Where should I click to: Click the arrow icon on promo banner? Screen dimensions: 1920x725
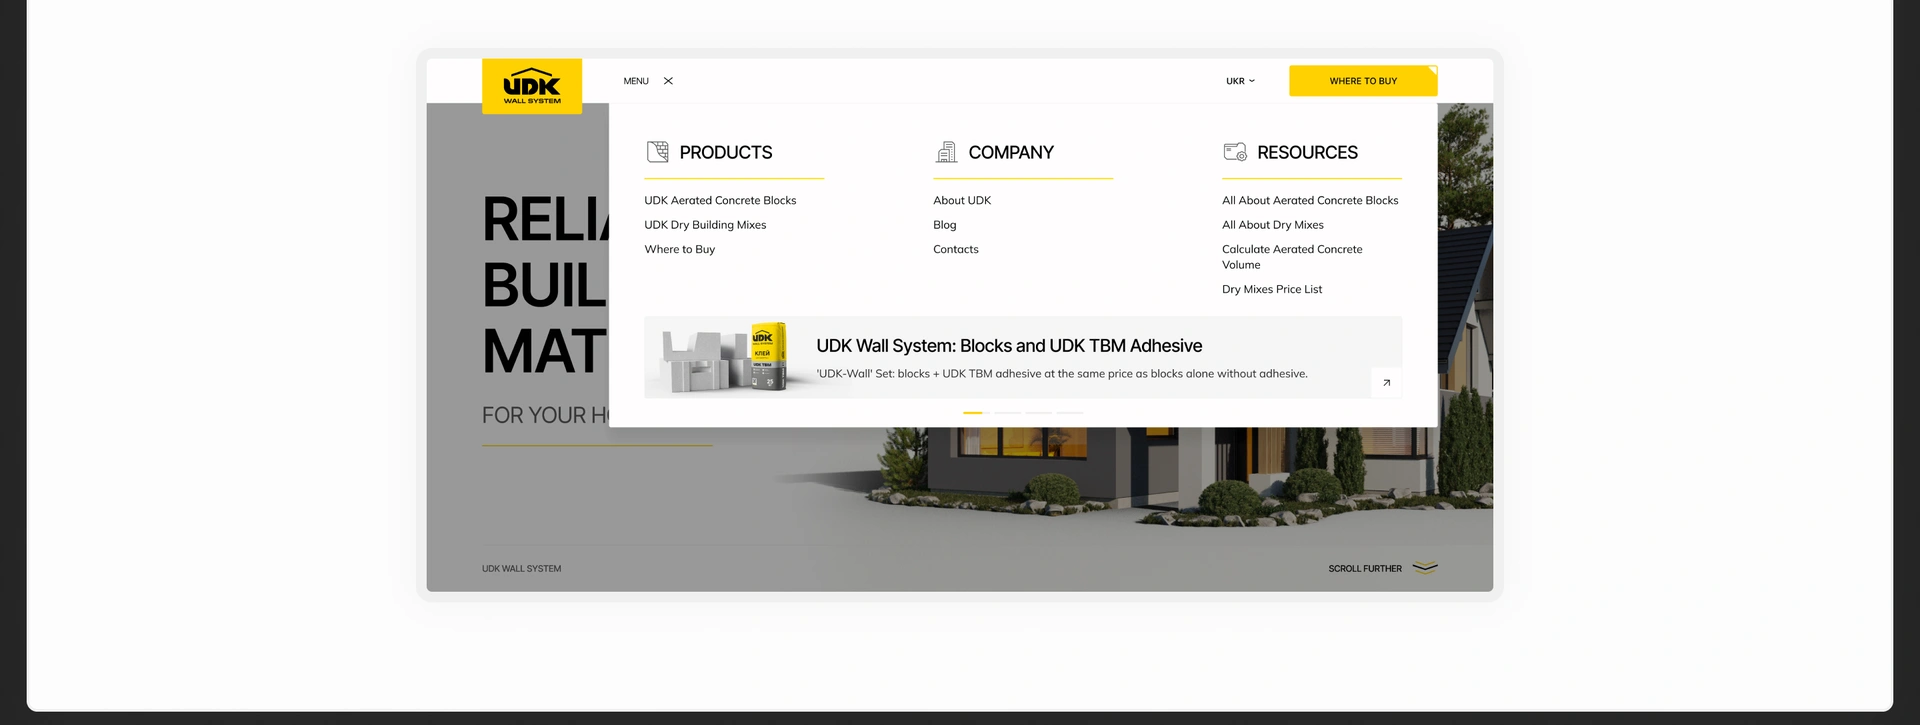(1386, 383)
